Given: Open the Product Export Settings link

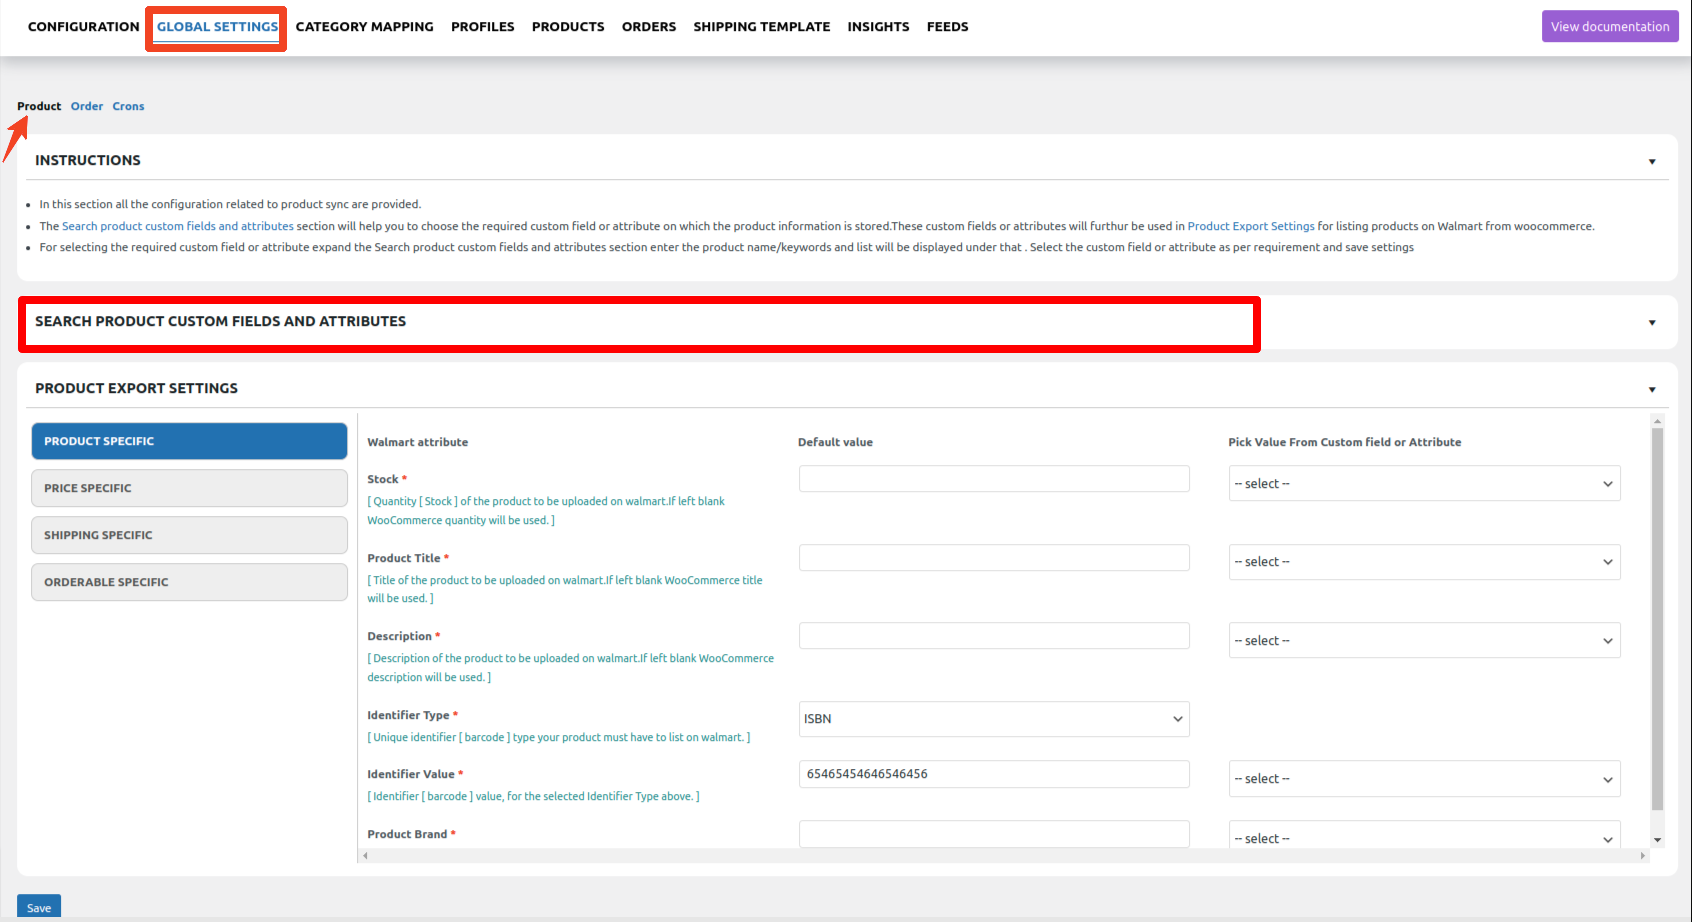Looking at the screenshot, I should pyautogui.click(x=1250, y=225).
